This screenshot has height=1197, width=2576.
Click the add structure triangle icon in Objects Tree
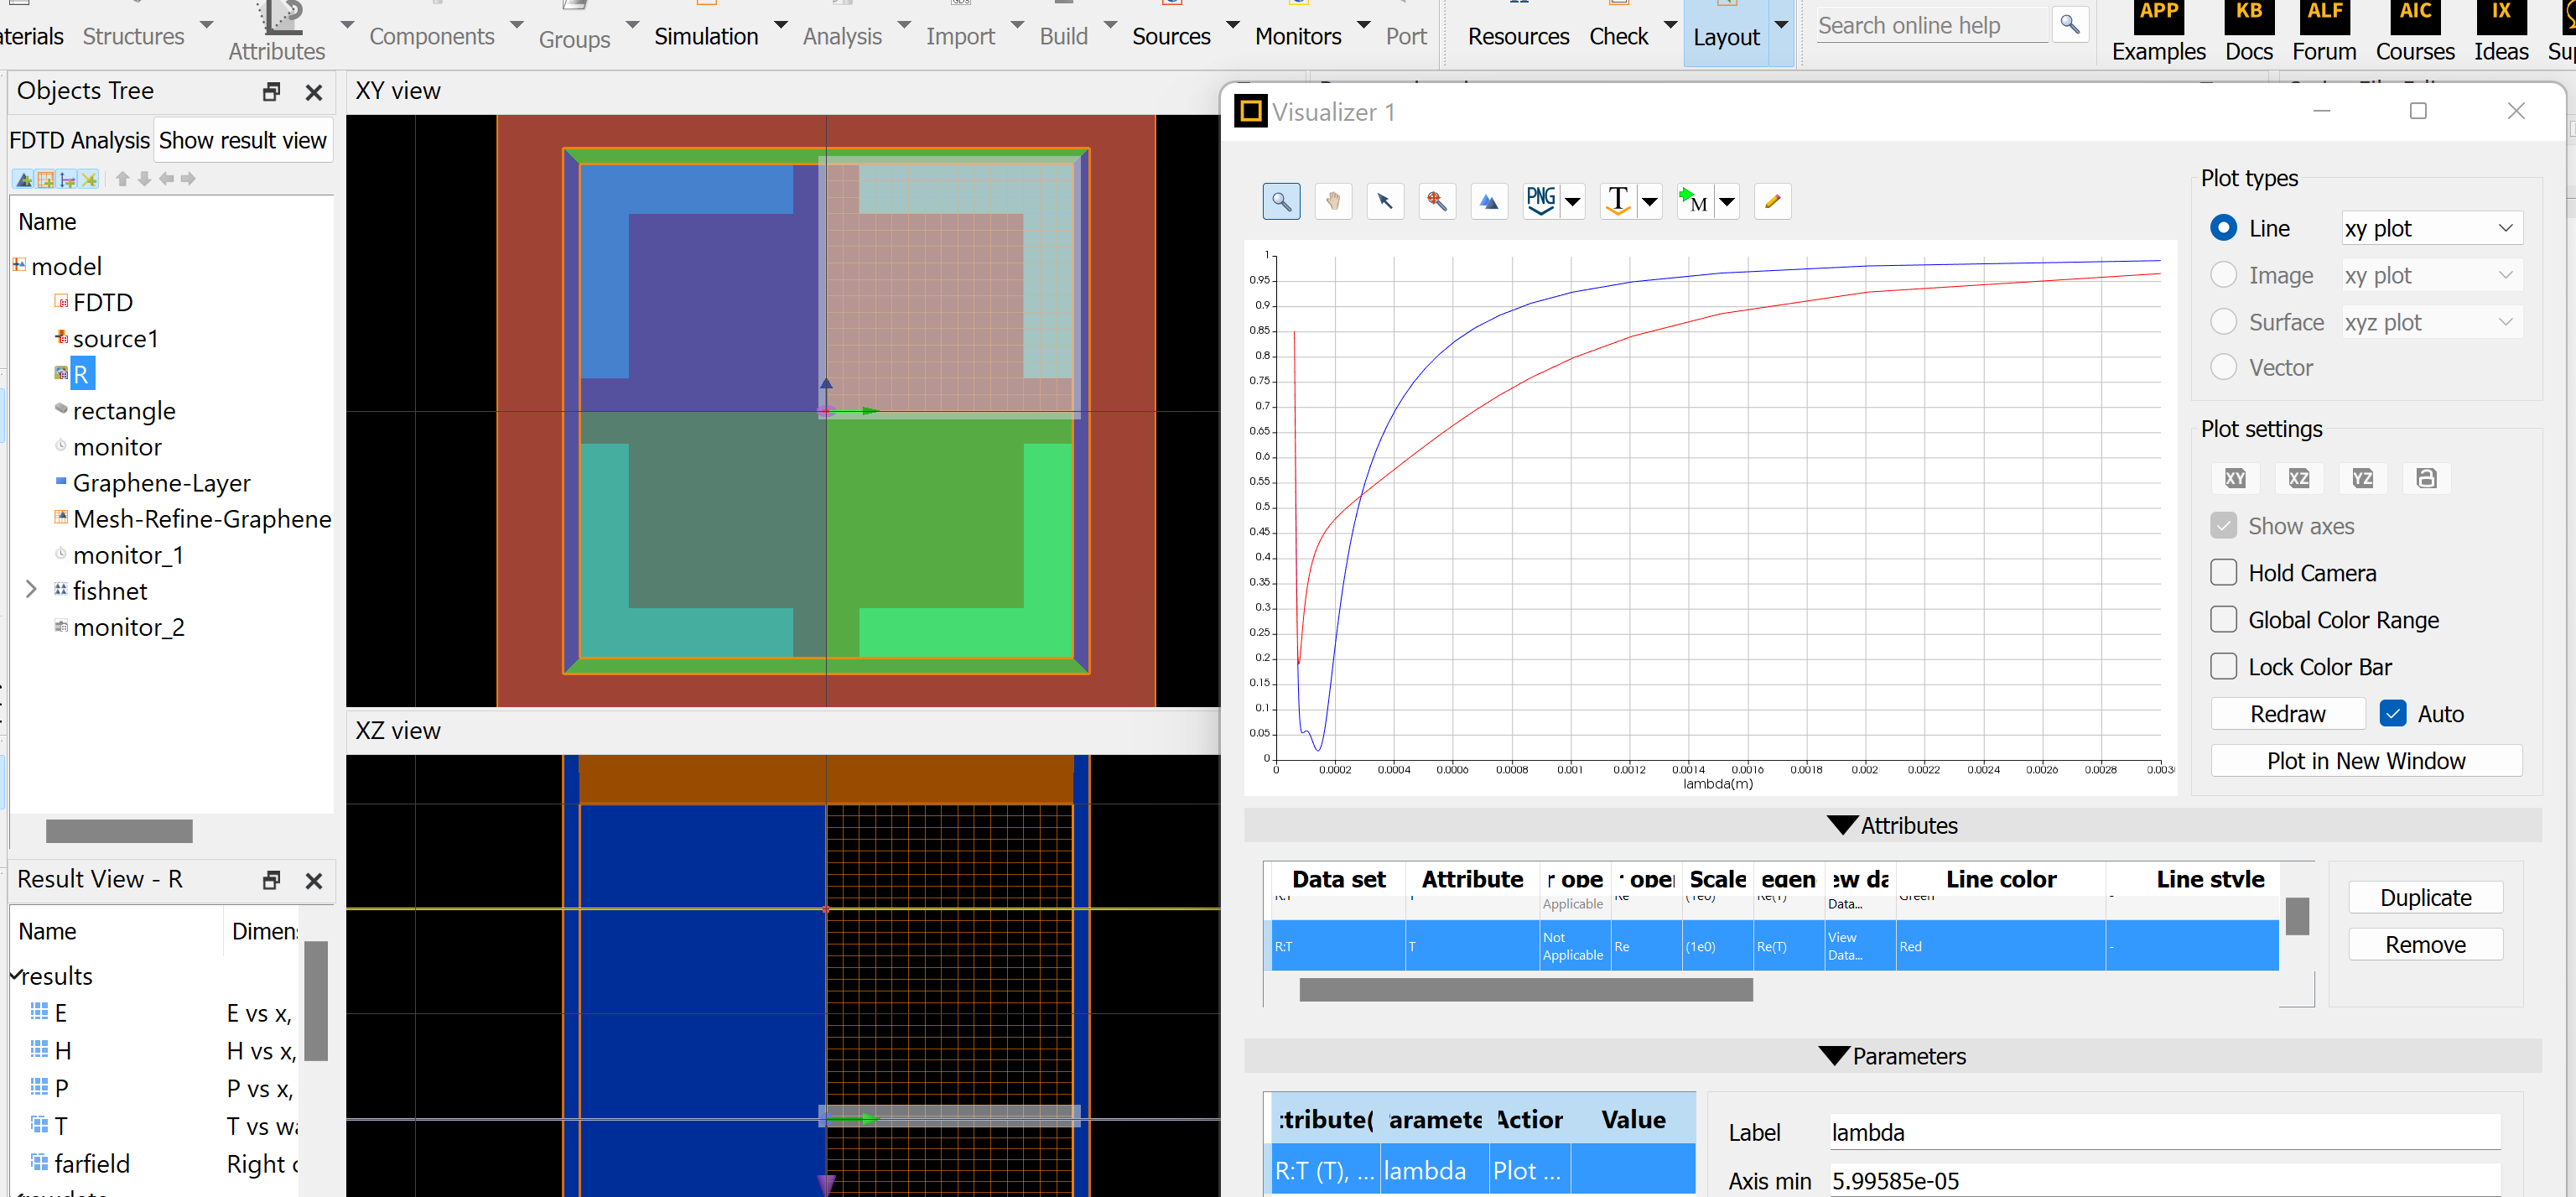[24, 180]
